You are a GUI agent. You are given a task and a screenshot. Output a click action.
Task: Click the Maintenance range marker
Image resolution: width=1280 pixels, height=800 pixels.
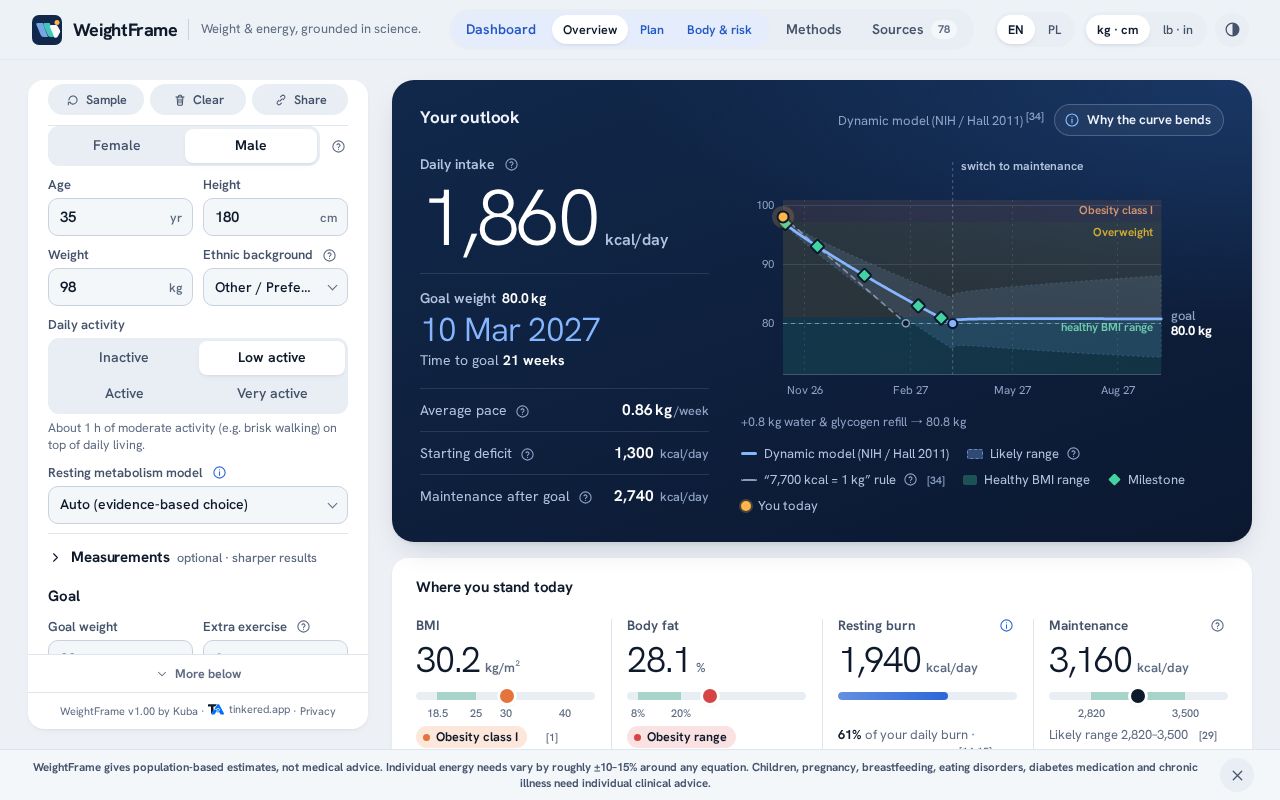coord(1137,696)
